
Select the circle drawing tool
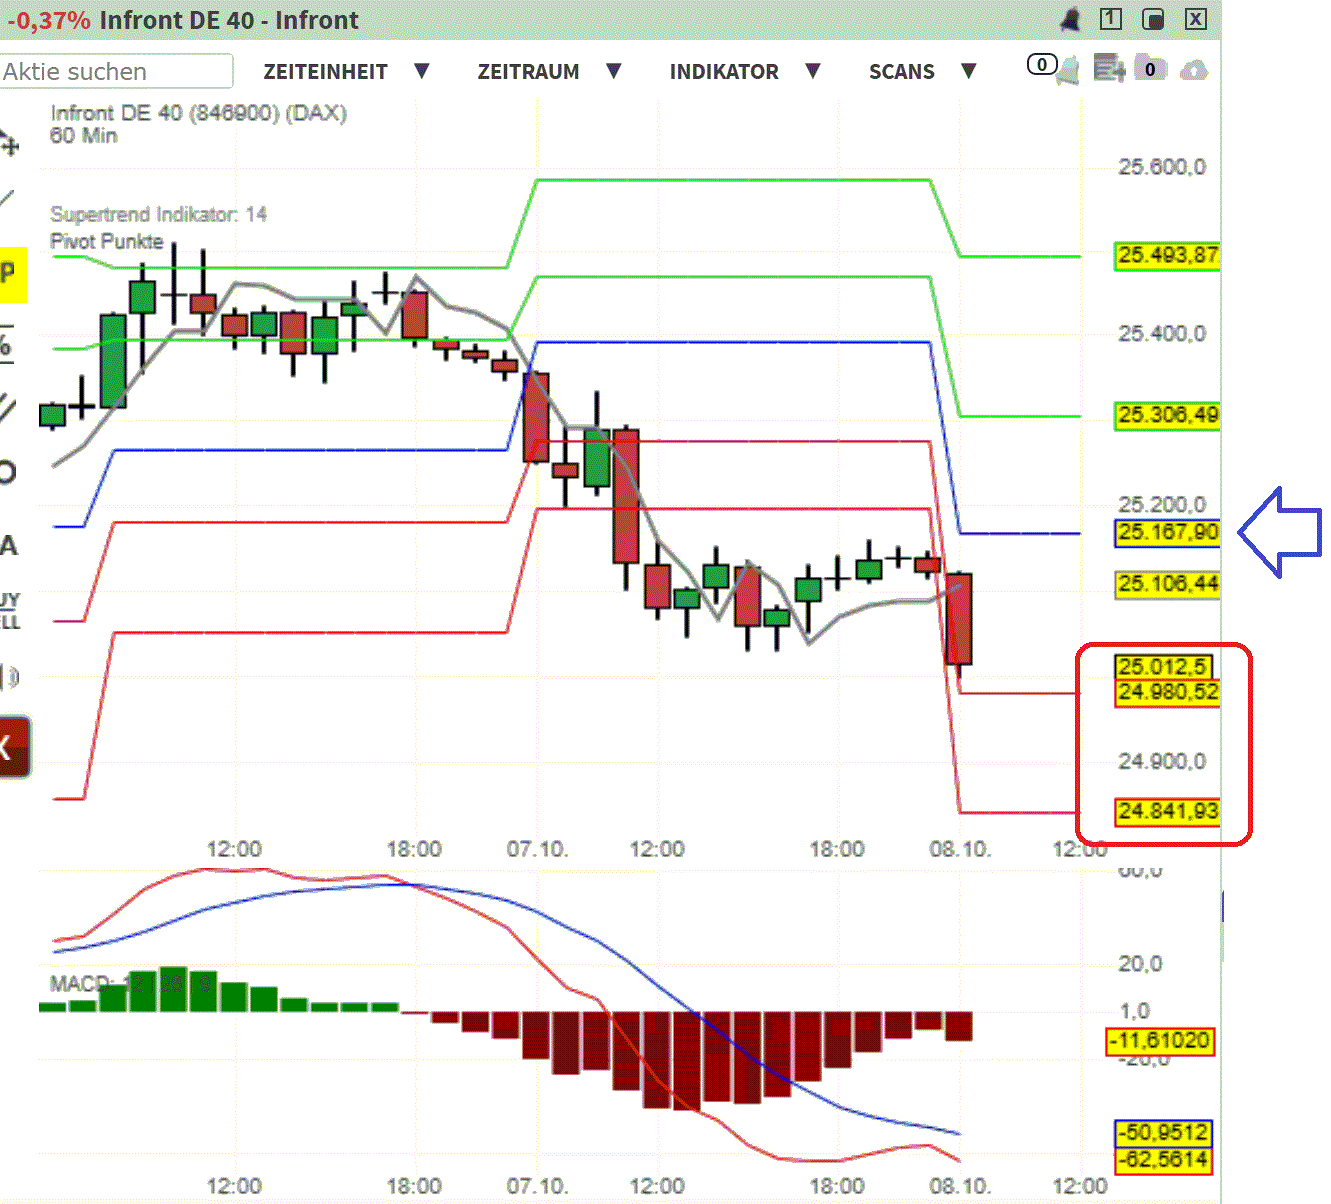(x=7, y=472)
